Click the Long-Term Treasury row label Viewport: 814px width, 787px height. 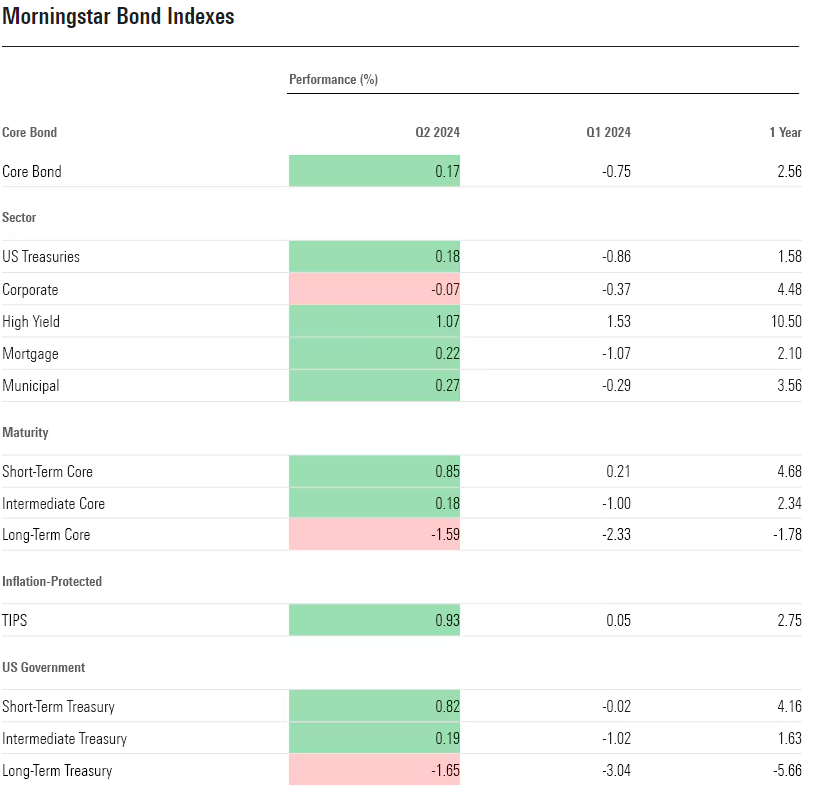pyautogui.click(x=57, y=771)
